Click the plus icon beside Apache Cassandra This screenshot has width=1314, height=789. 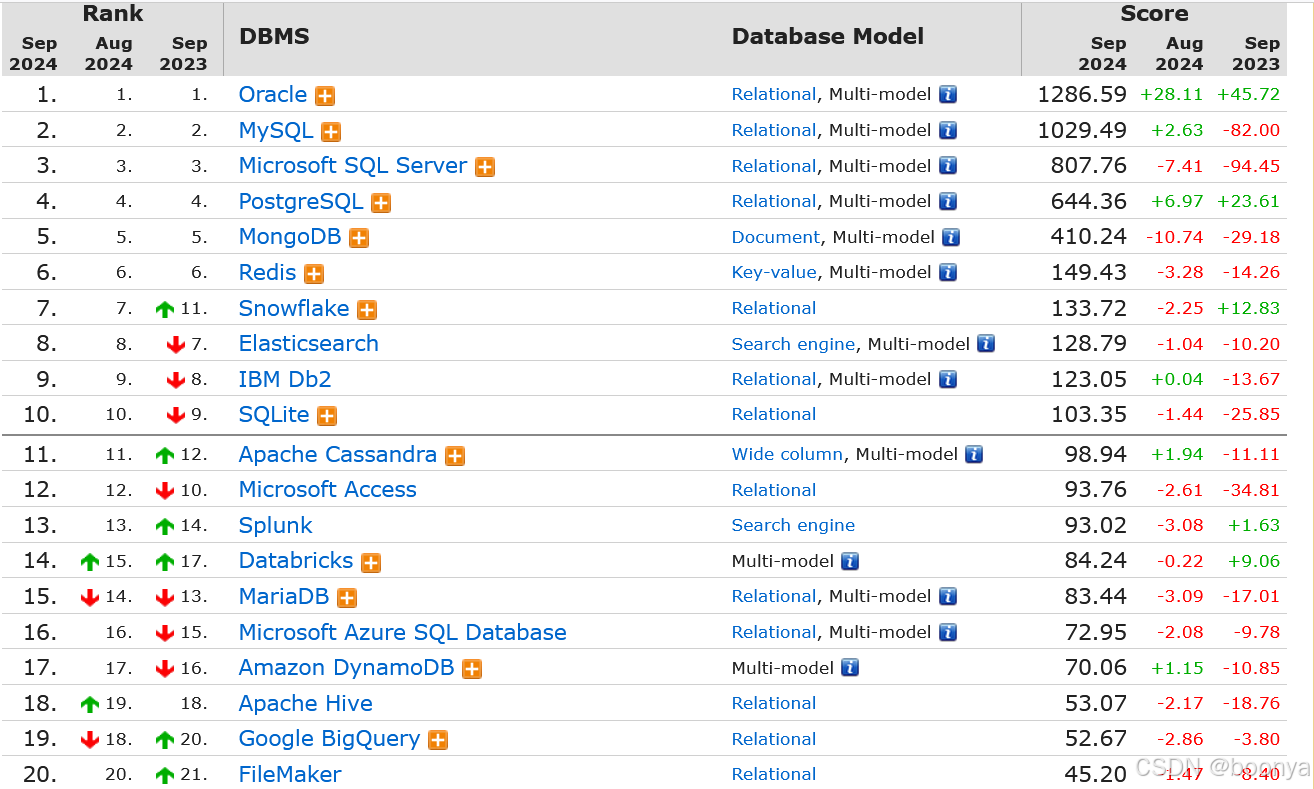455,456
